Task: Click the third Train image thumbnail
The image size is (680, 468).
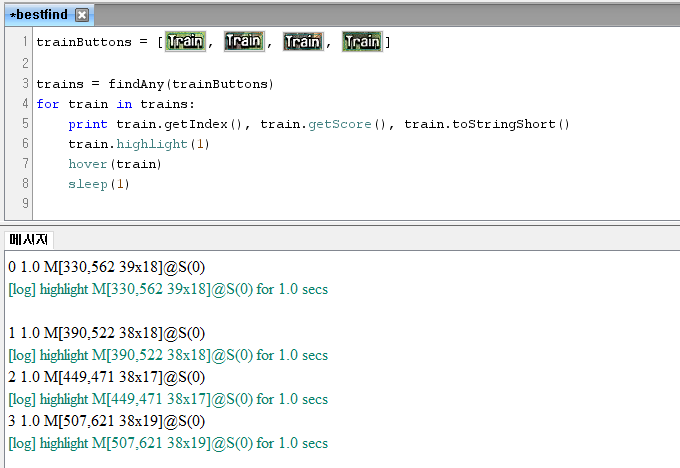Action: [x=303, y=42]
